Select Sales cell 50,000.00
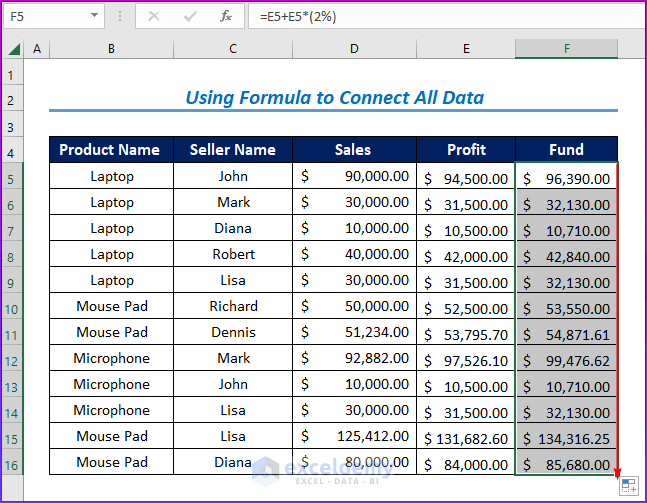The width and height of the screenshot is (647, 503). (354, 306)
